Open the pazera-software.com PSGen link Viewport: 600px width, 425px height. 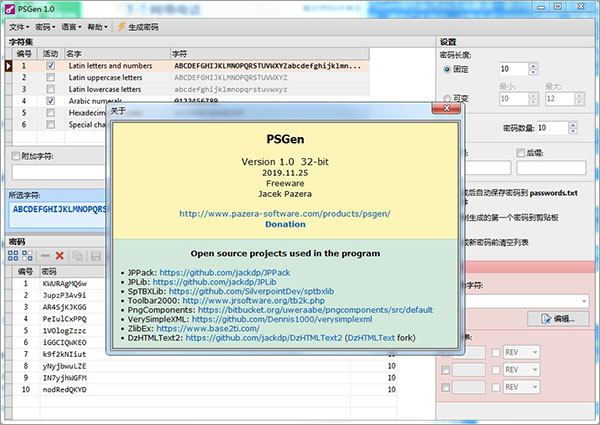point(285,213)
